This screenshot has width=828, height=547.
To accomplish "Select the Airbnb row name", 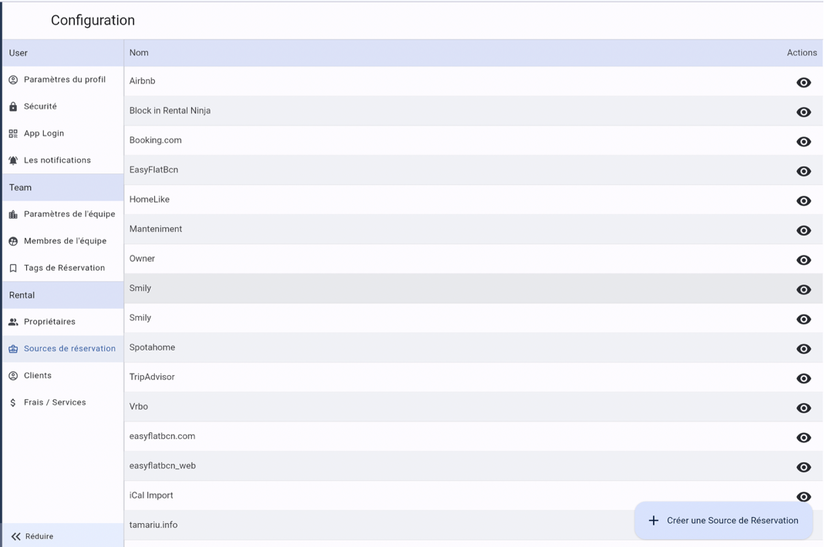I will point(142,81).
